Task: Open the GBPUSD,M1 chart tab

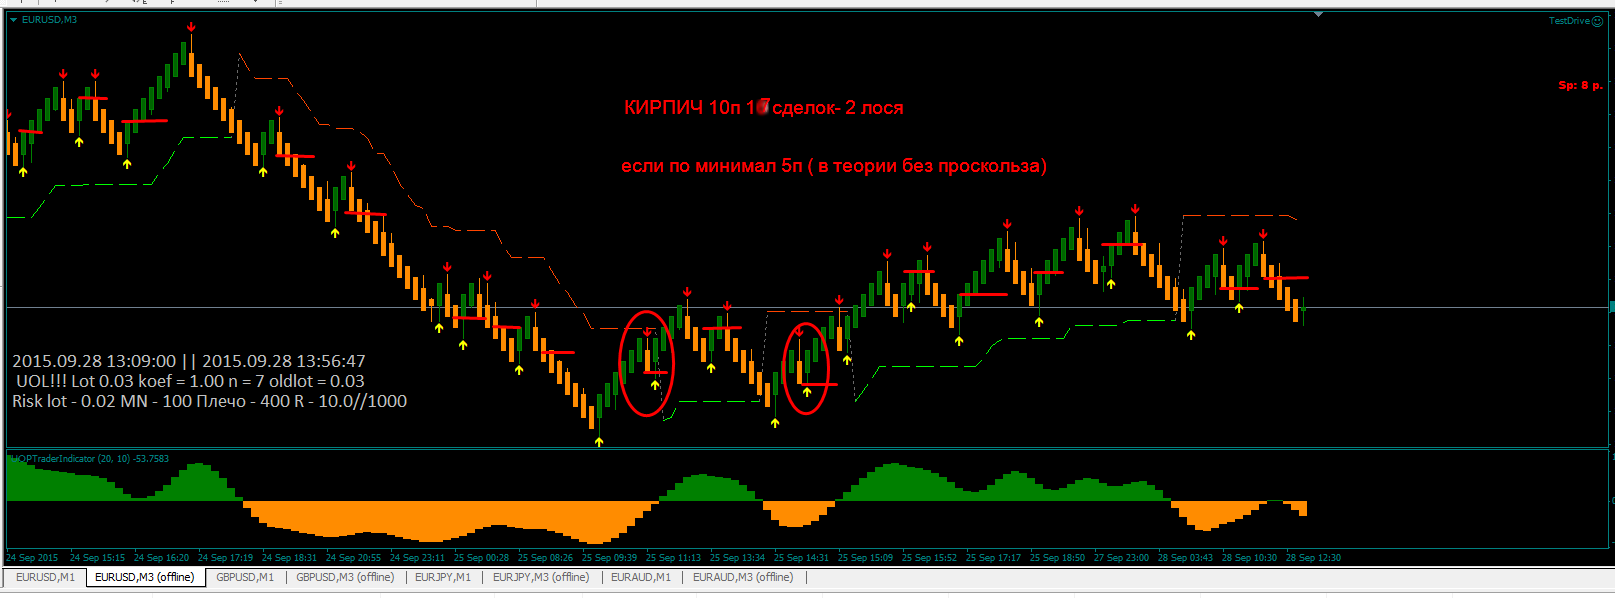Action: [245, 577]
